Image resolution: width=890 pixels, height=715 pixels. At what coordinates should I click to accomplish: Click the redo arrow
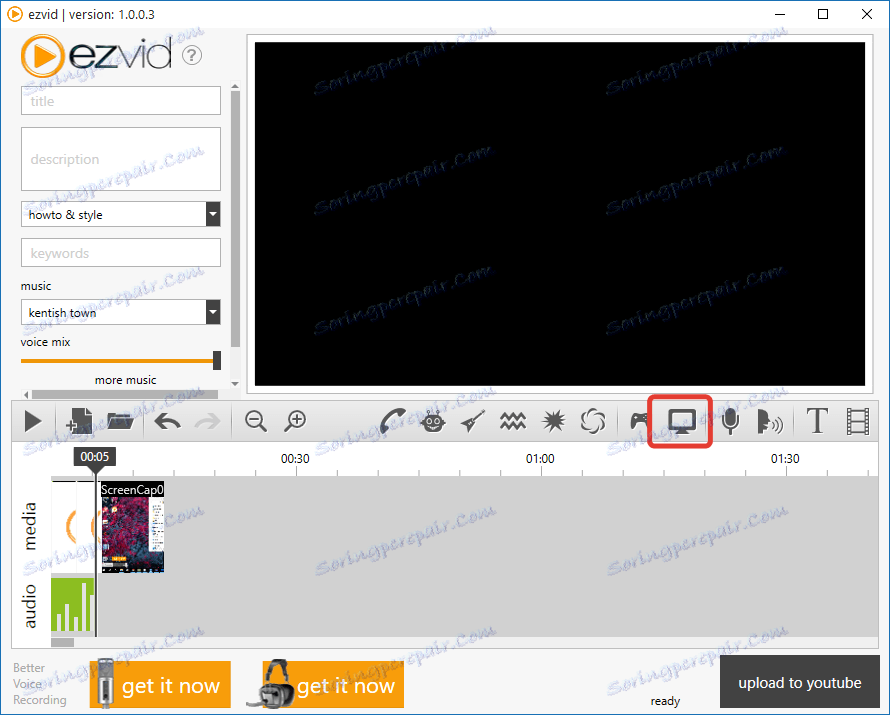(x=208, y=422)
